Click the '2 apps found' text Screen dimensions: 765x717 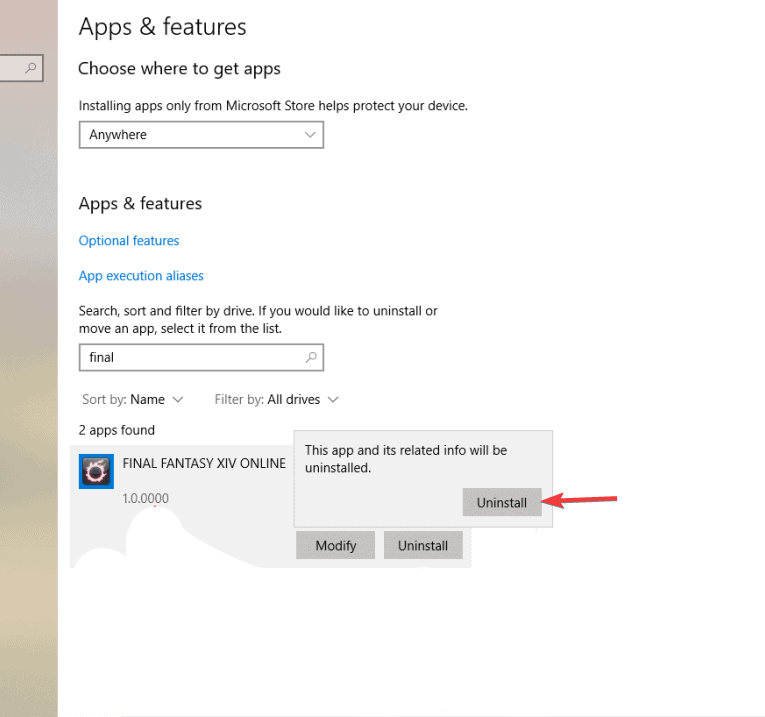click(117, 430)
